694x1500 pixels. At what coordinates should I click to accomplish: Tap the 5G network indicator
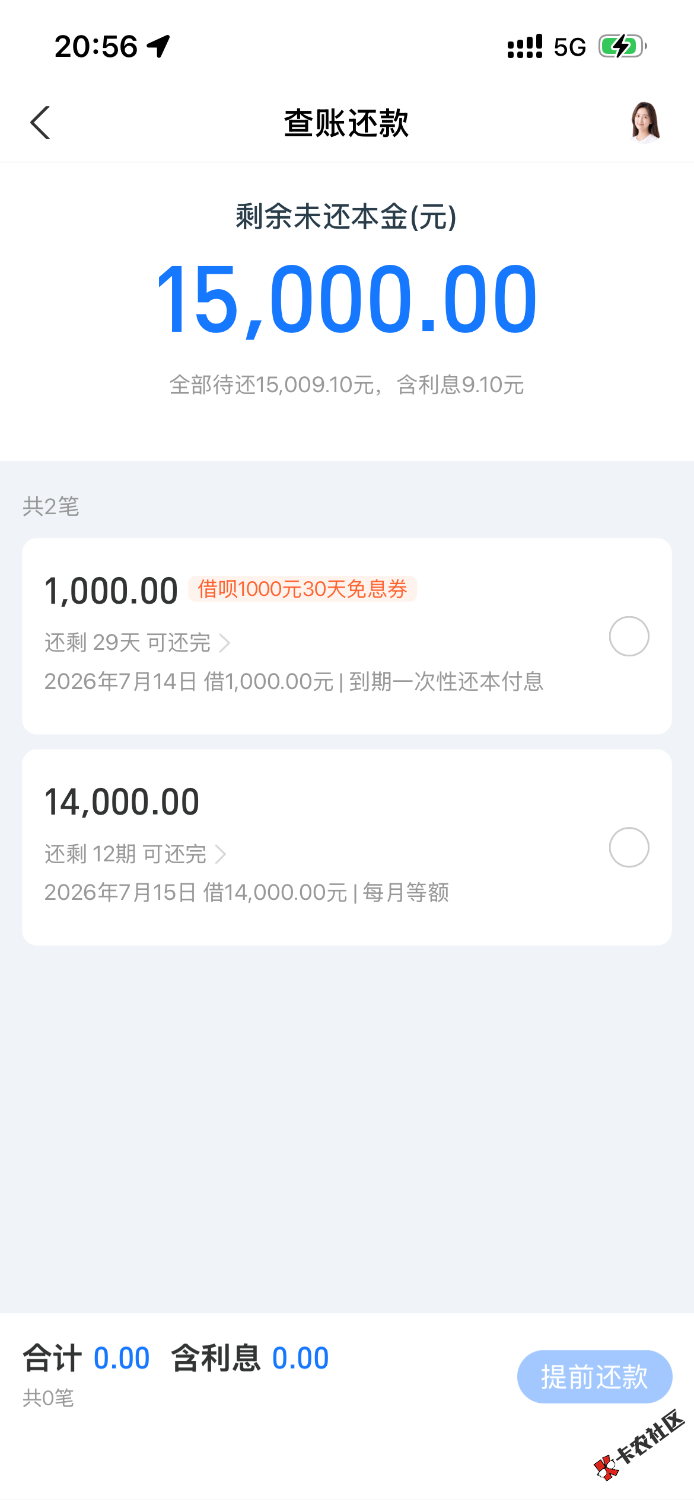[570, 47]
